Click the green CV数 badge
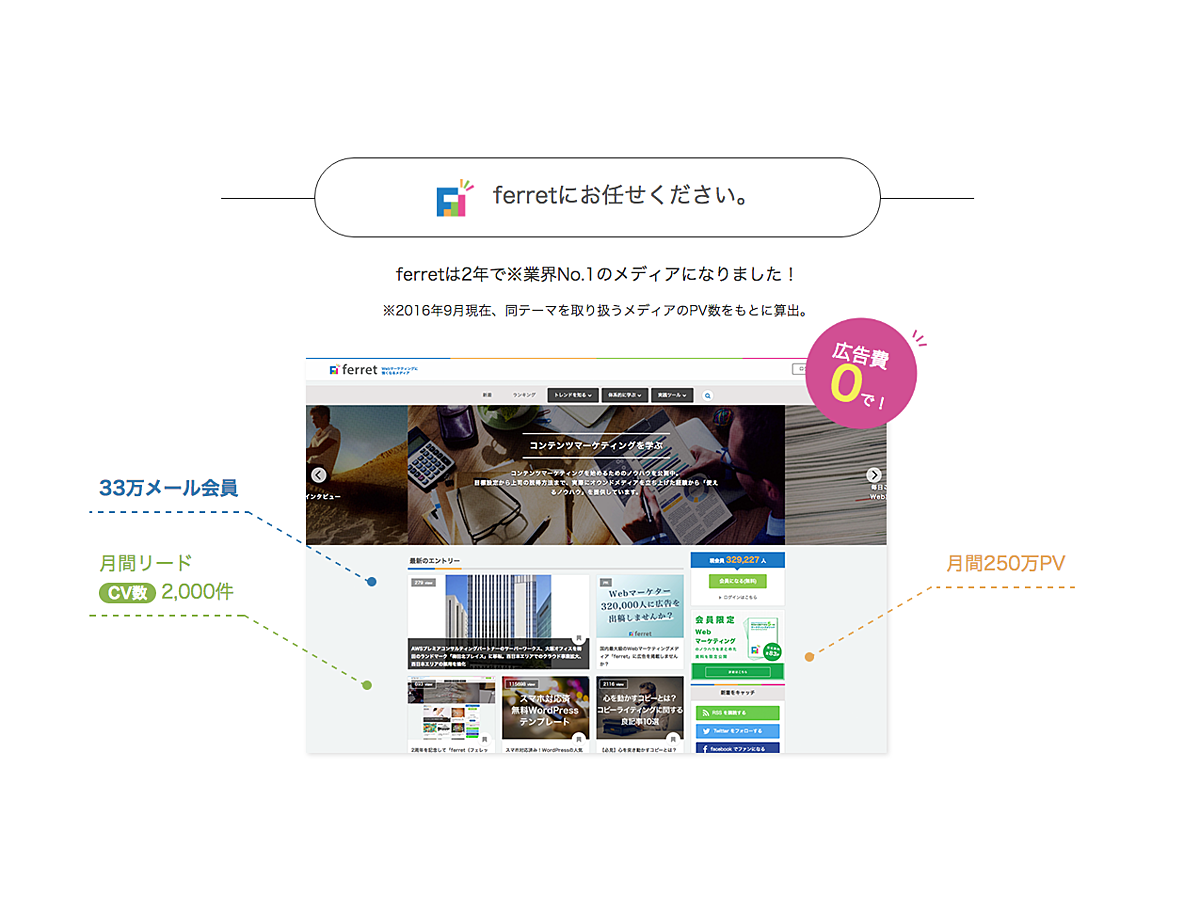 (127, 593)
